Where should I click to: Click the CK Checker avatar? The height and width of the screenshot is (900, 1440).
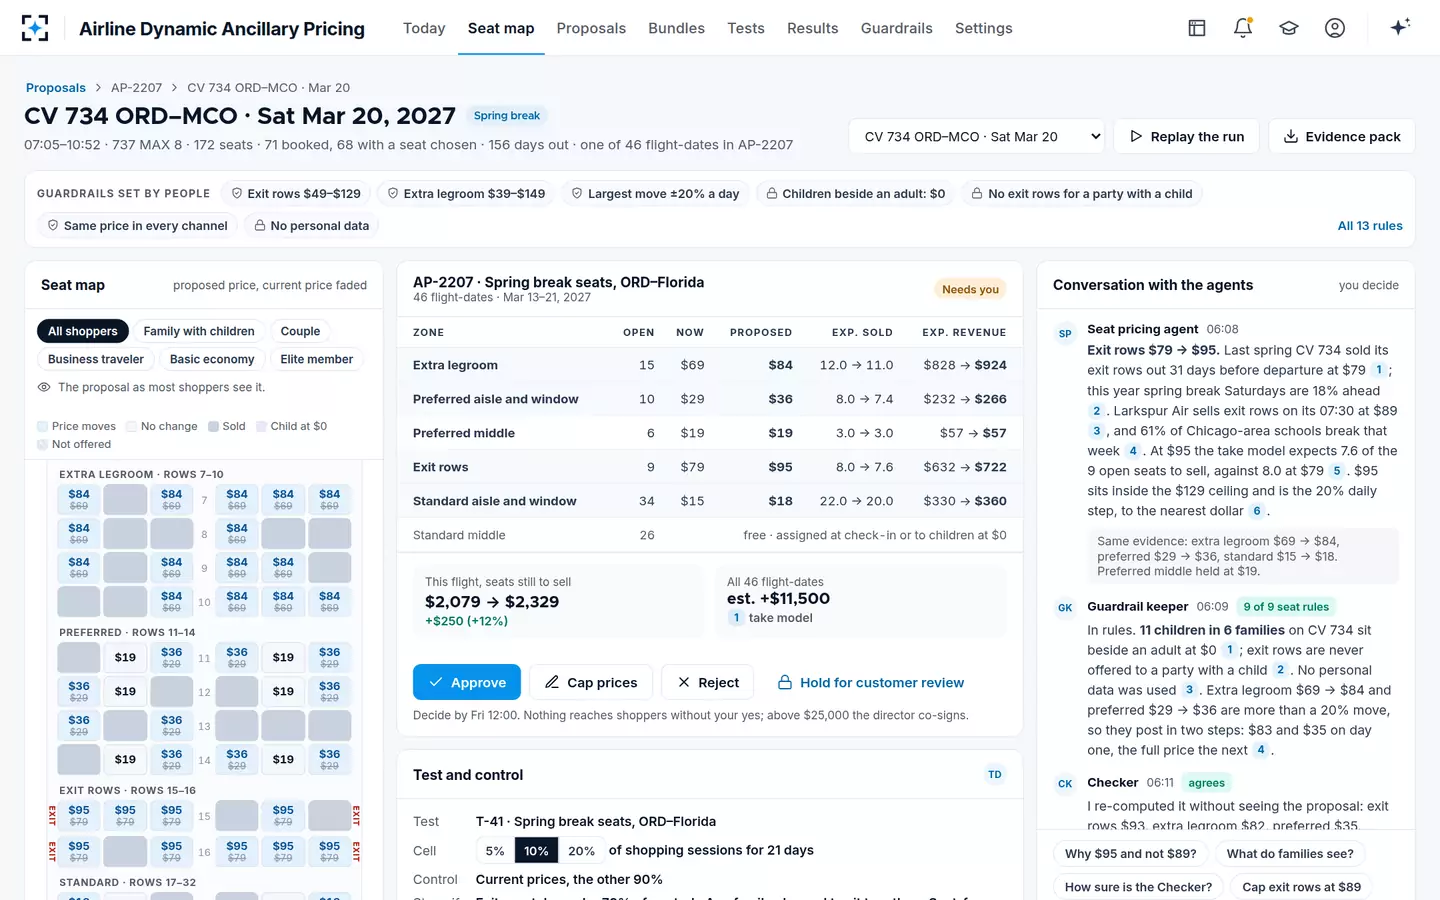click(1065, 784)
